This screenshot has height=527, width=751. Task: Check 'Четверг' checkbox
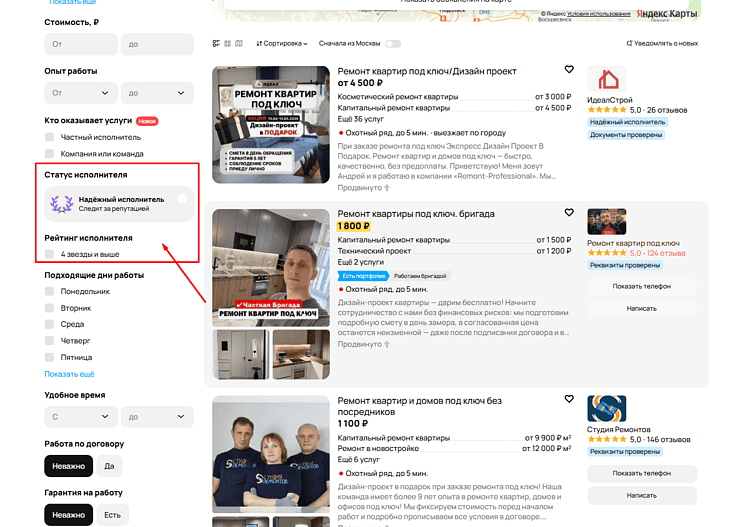(49, 341)
